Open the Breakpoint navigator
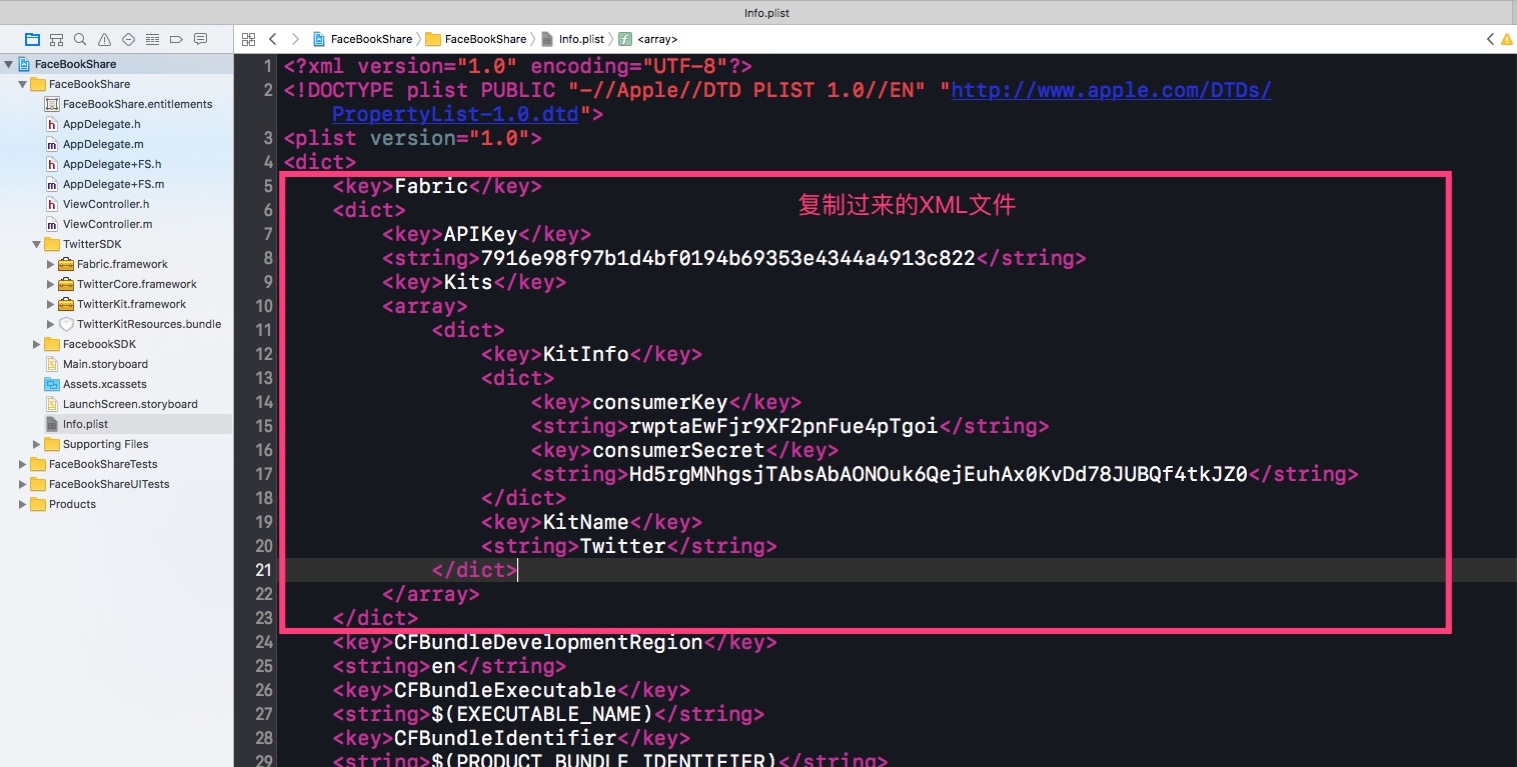Viewport: 1517px width, 767px height. click(176, 39)
